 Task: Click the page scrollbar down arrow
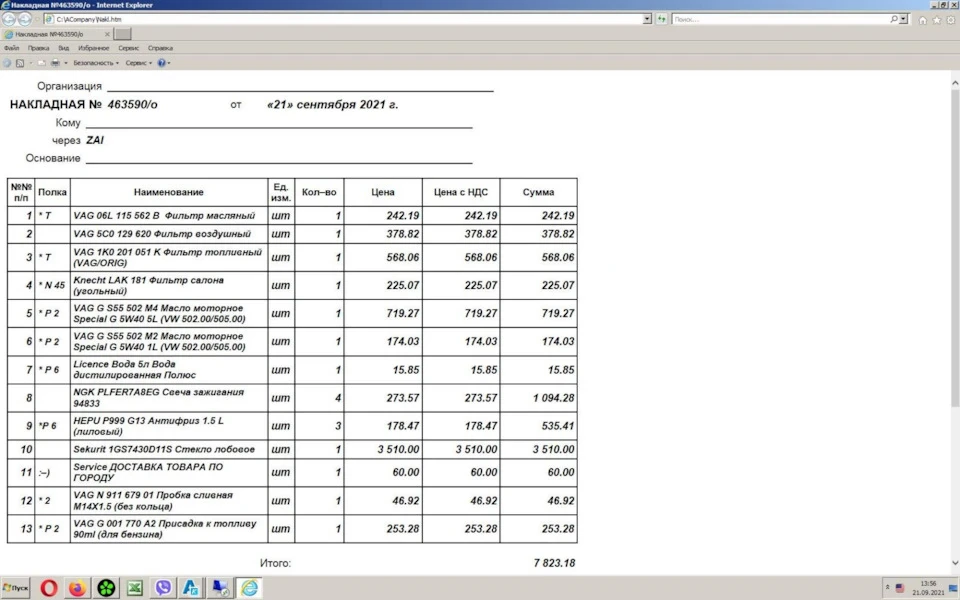(x=955, y=563)
